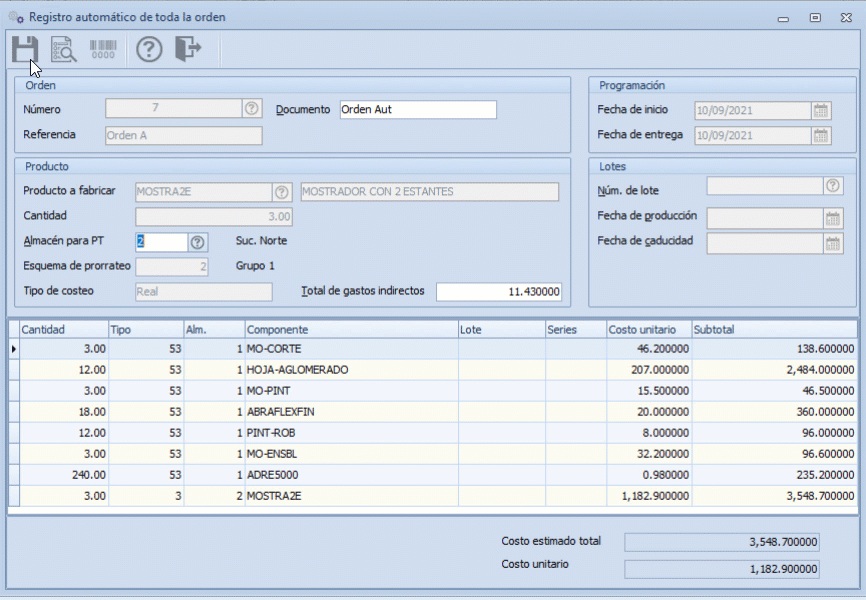This screenshot has height=600, width=866.
Task: Click the Fecha de producción date field
Action: (x=765, y=218)
